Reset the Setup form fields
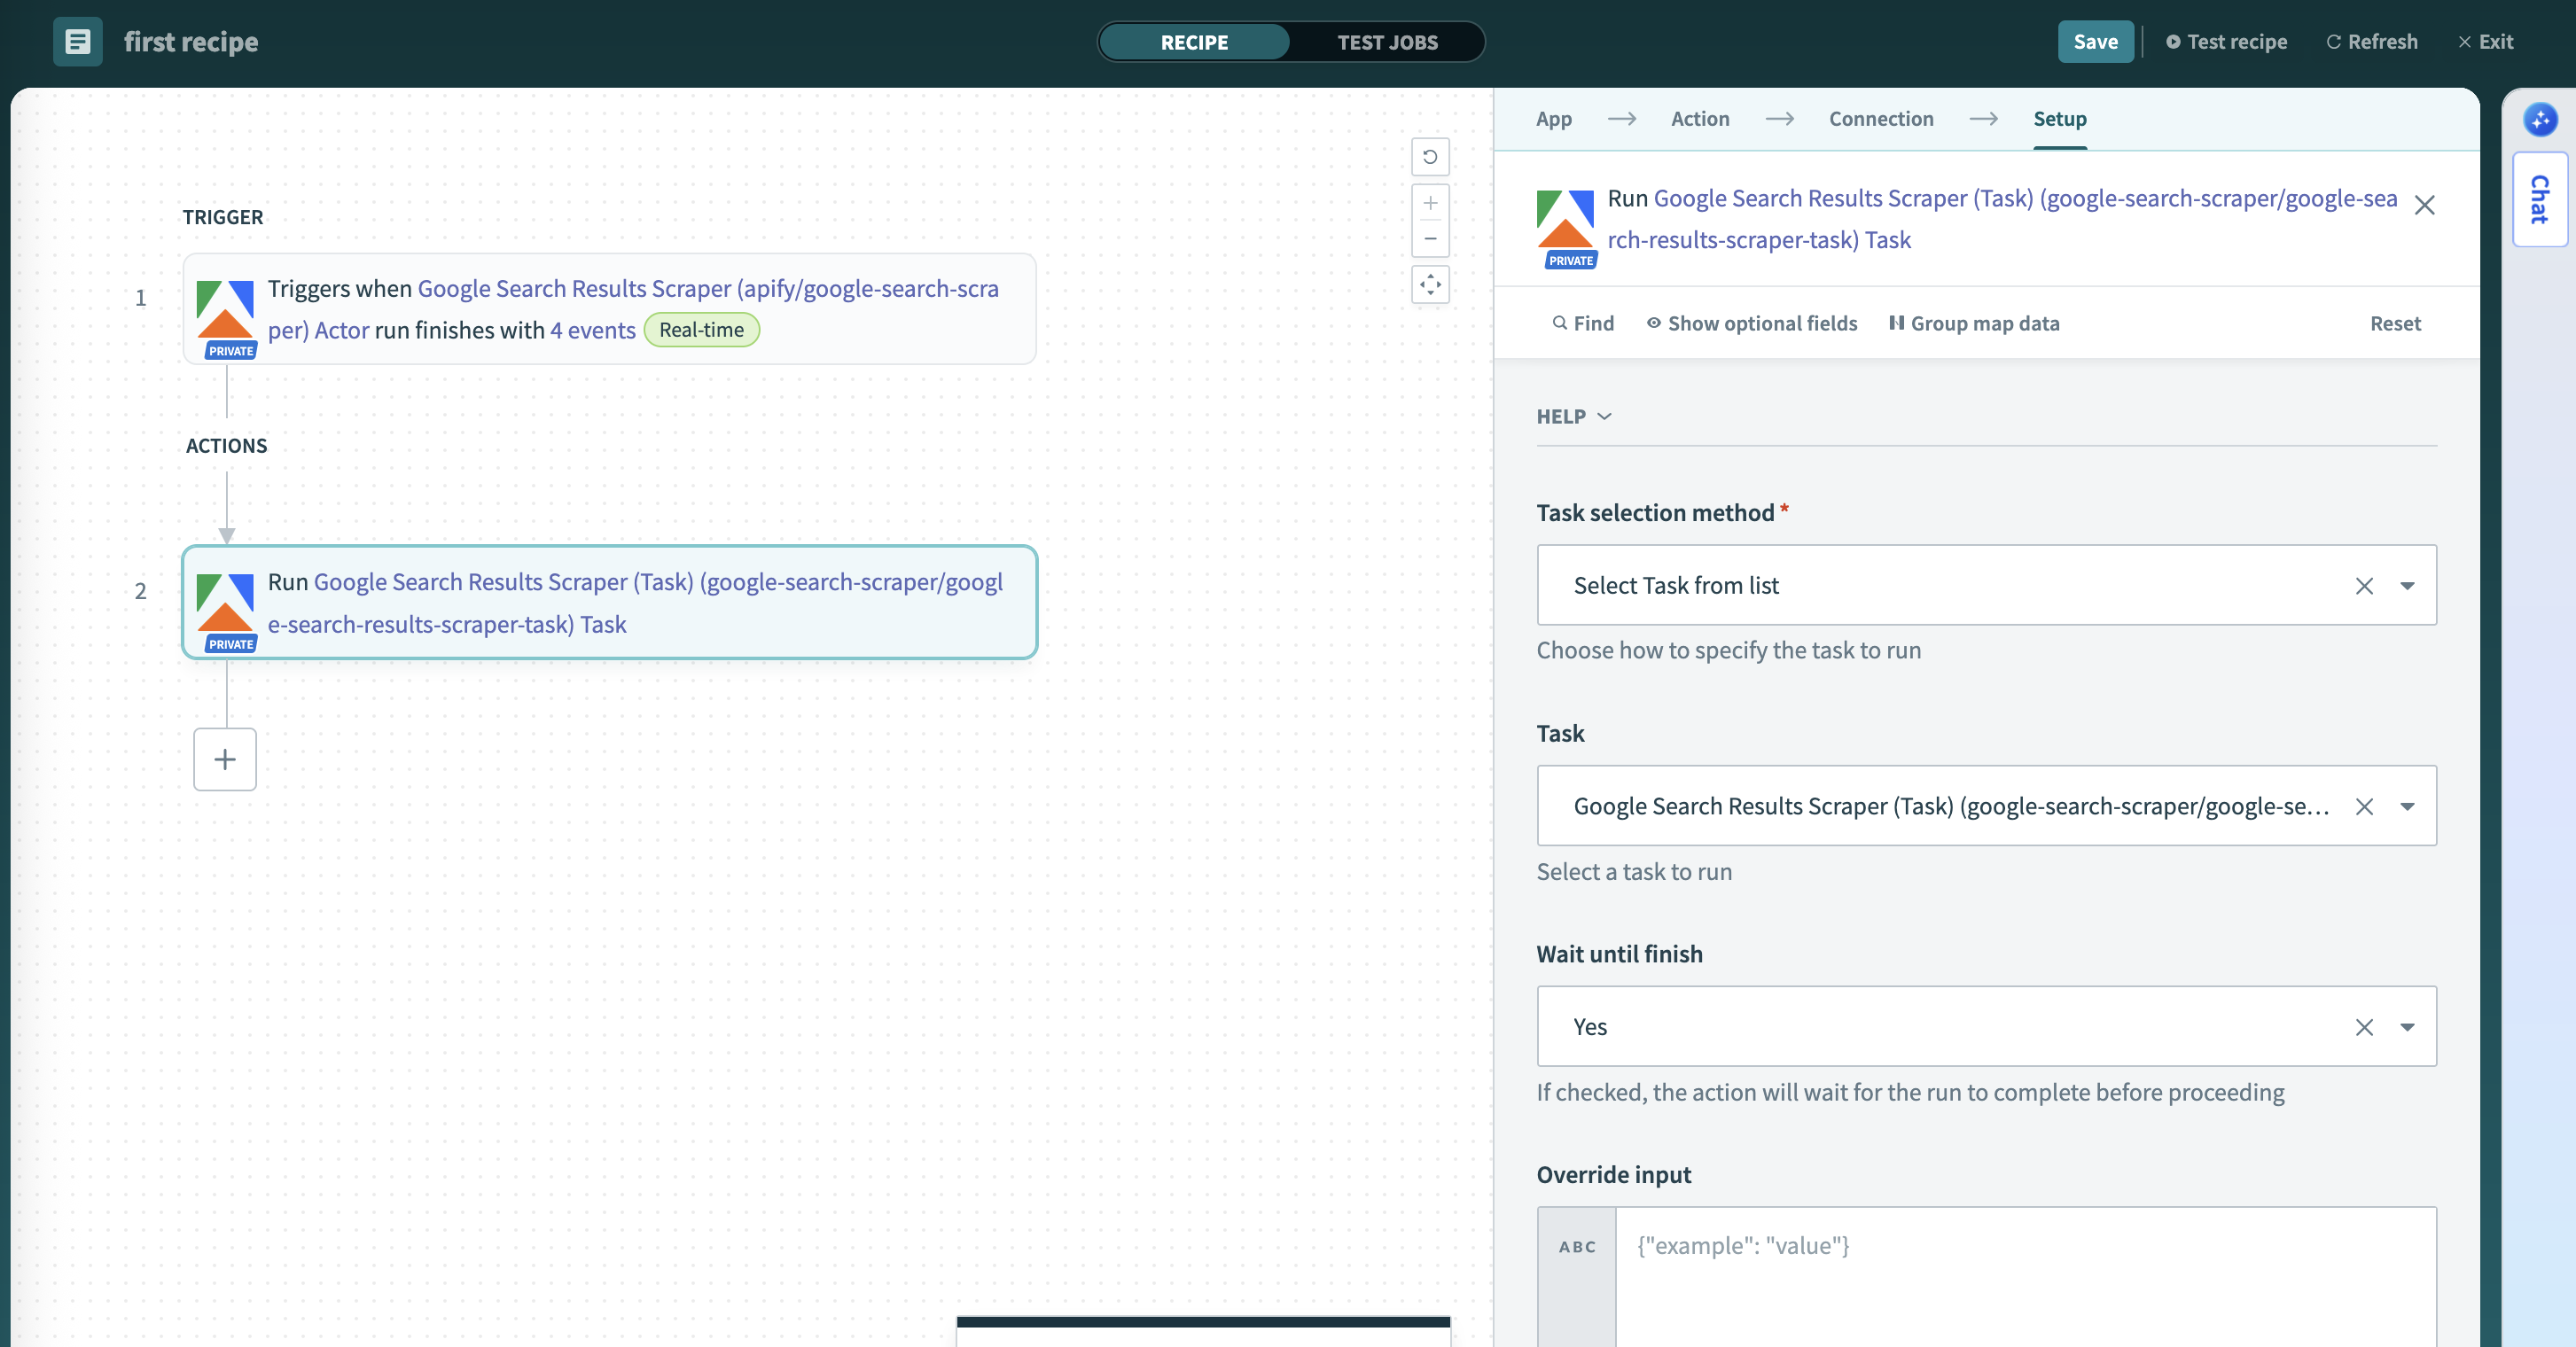Viewport: 2576px width, 1347px height. [2395, 323]
